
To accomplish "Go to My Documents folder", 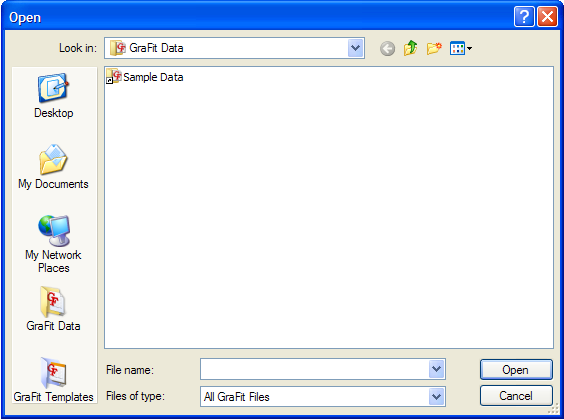I will point(54,167).
